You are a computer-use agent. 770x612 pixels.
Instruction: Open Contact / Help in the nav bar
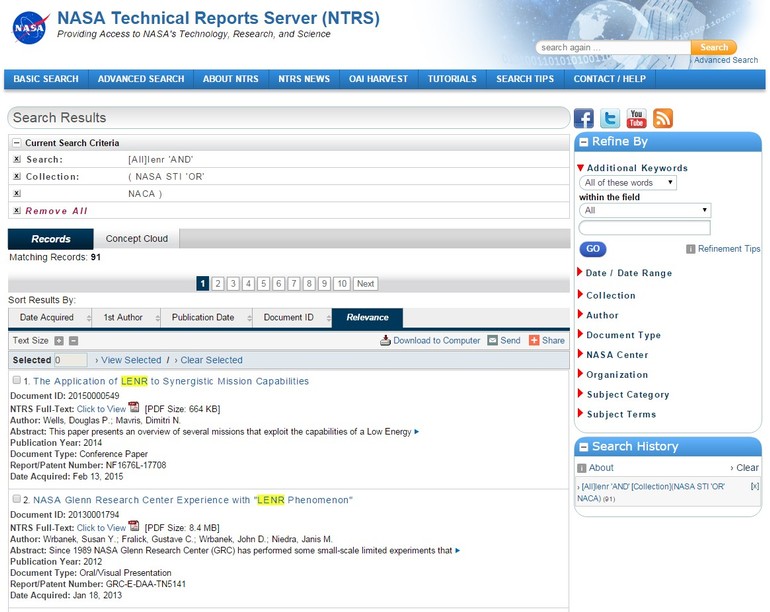[609, 79]
